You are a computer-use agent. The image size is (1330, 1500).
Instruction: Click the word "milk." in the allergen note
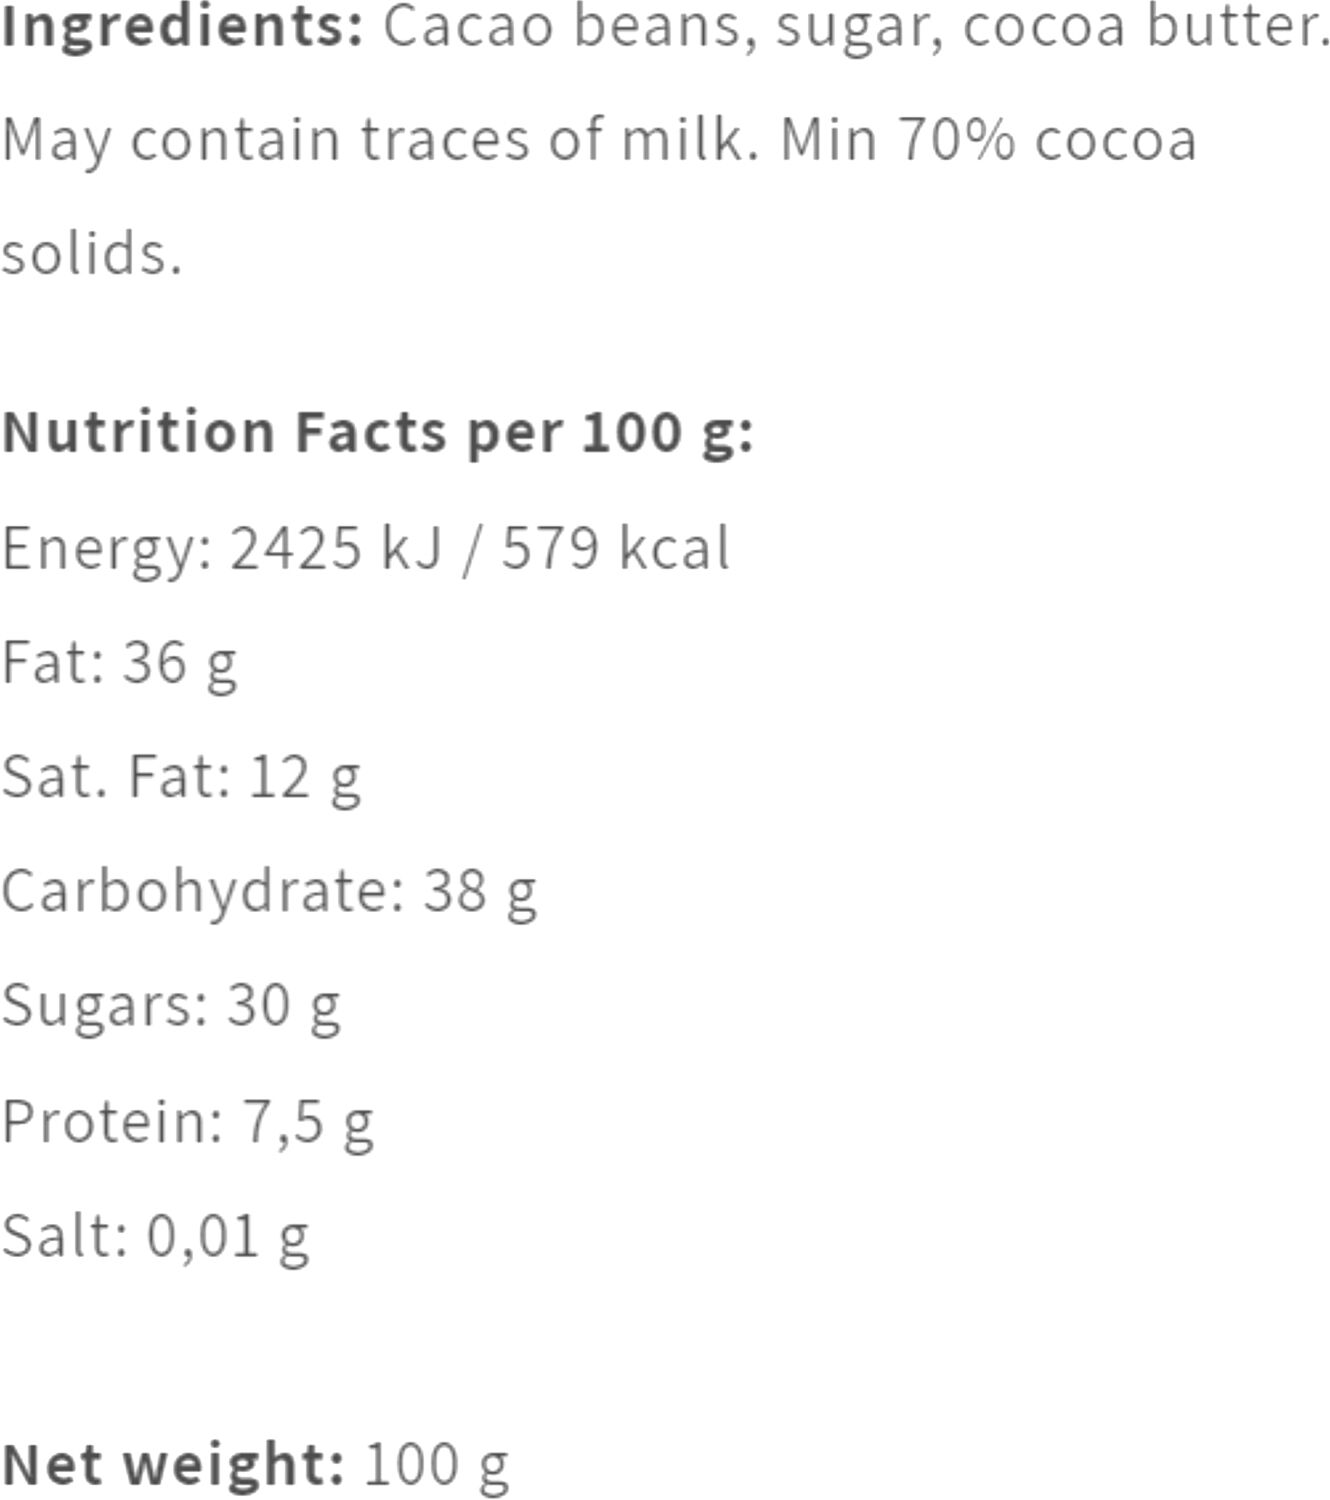[684, 140]
